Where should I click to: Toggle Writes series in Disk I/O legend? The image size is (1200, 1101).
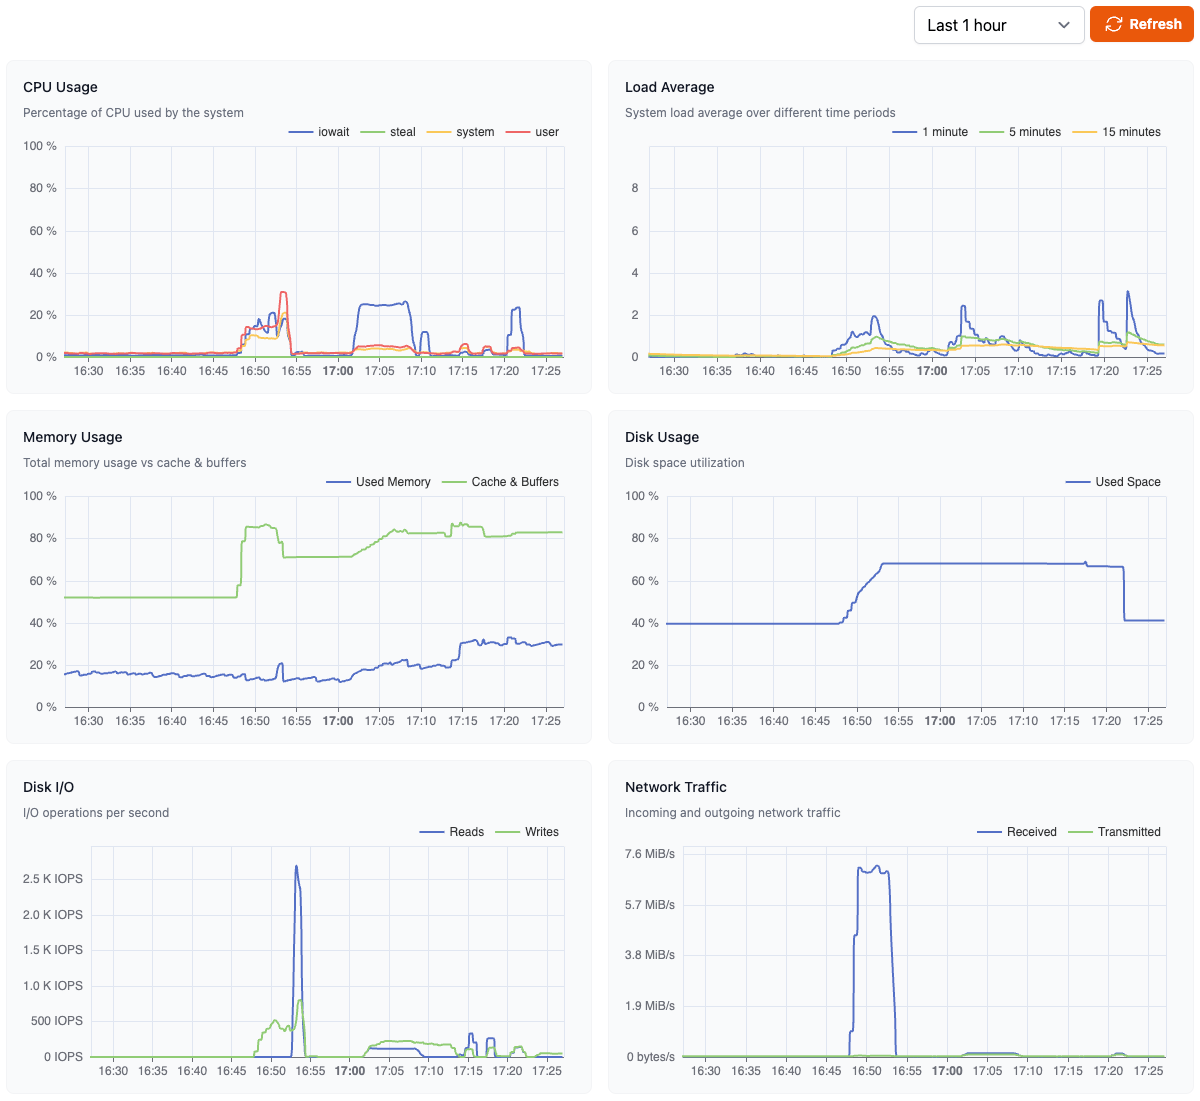tap(527, 832)
